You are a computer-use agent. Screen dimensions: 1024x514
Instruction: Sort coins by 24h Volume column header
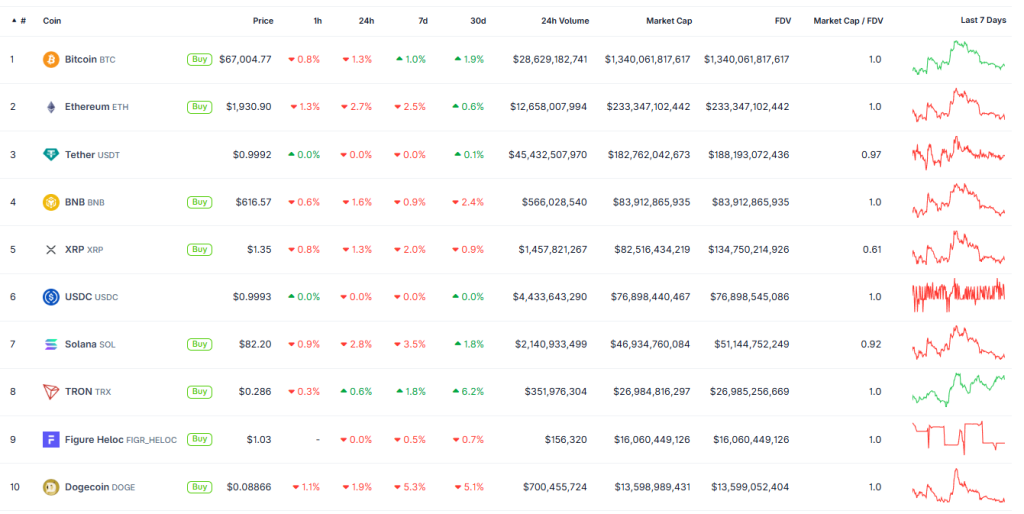pyautogui.click(x=564, y=21)
